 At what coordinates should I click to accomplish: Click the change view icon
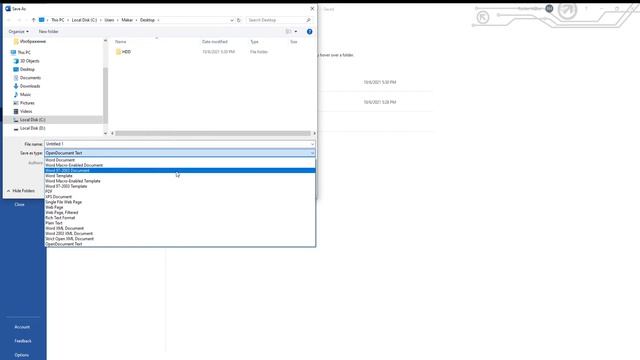tap(289, 31)
